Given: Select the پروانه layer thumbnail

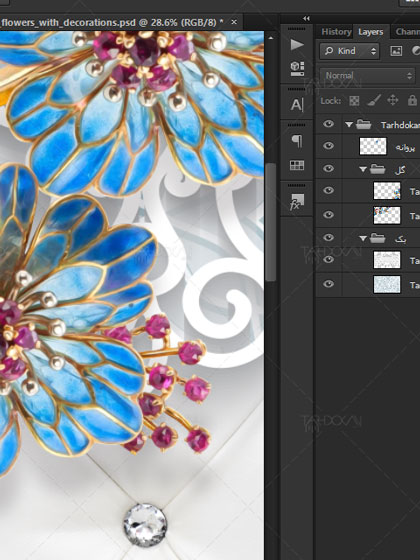Looking at the screenshot, I should click(373, 146).
